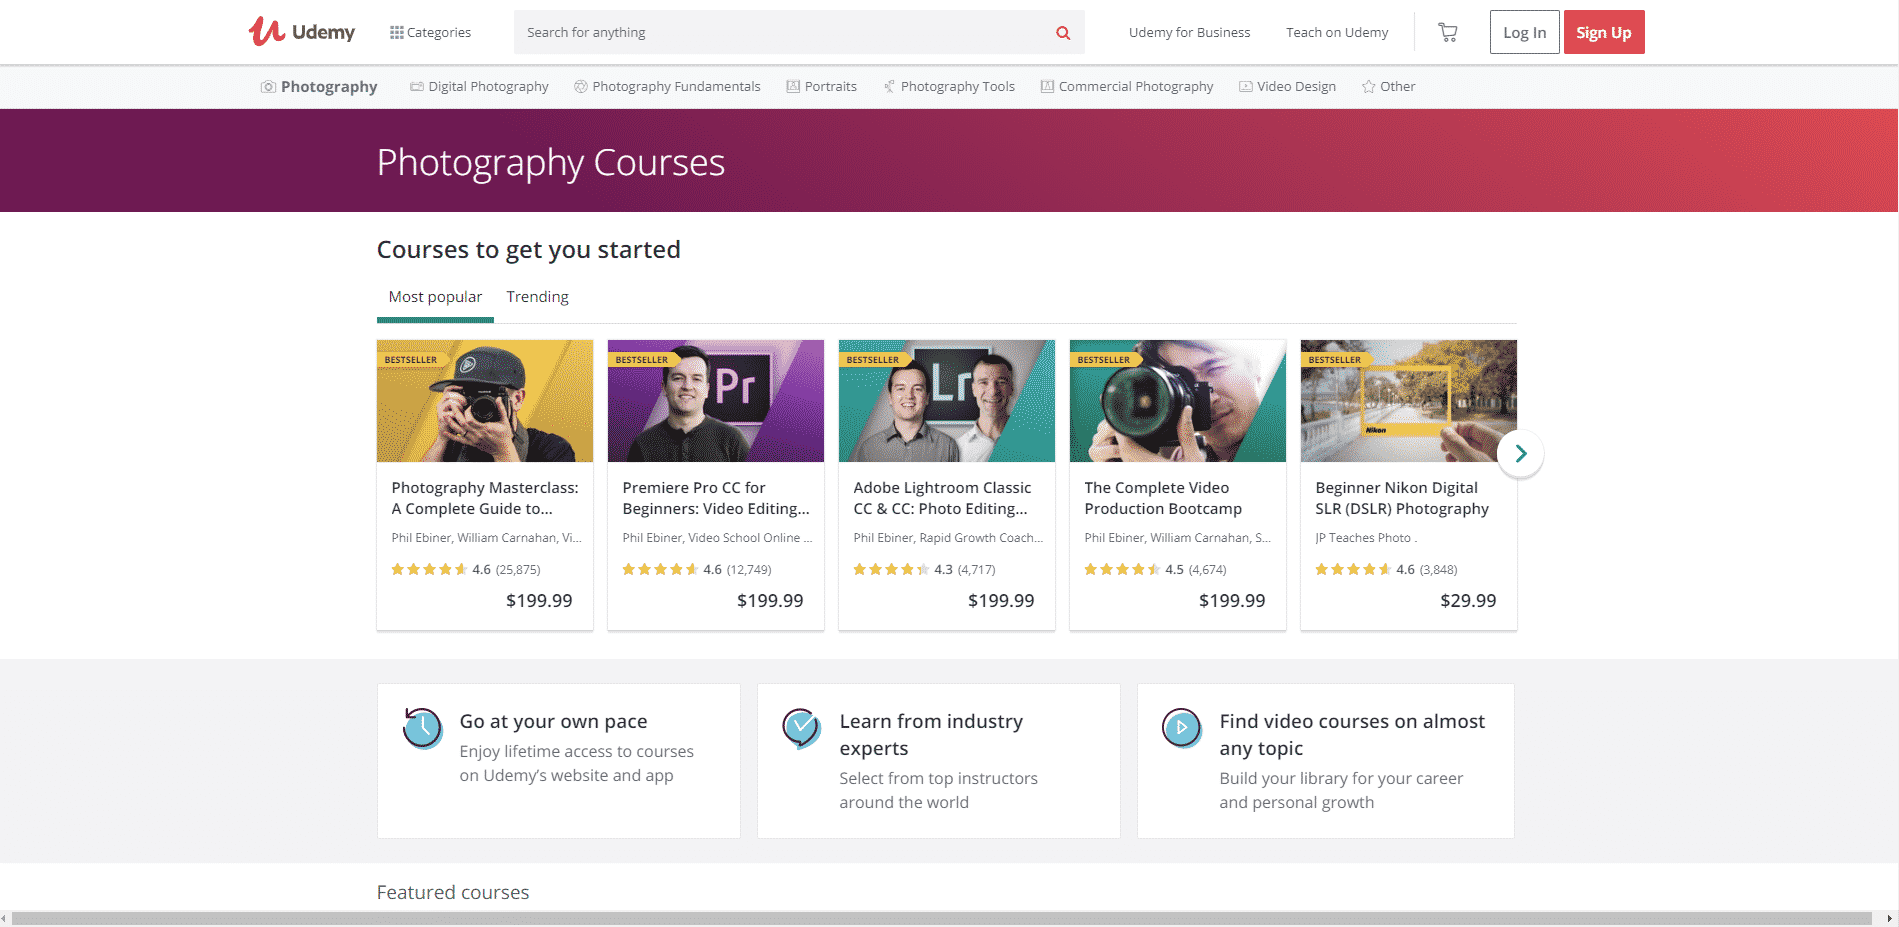Open Teach on Udemy link
The height and width of the screenshot is (927, 1899).
coord(1337,32)
